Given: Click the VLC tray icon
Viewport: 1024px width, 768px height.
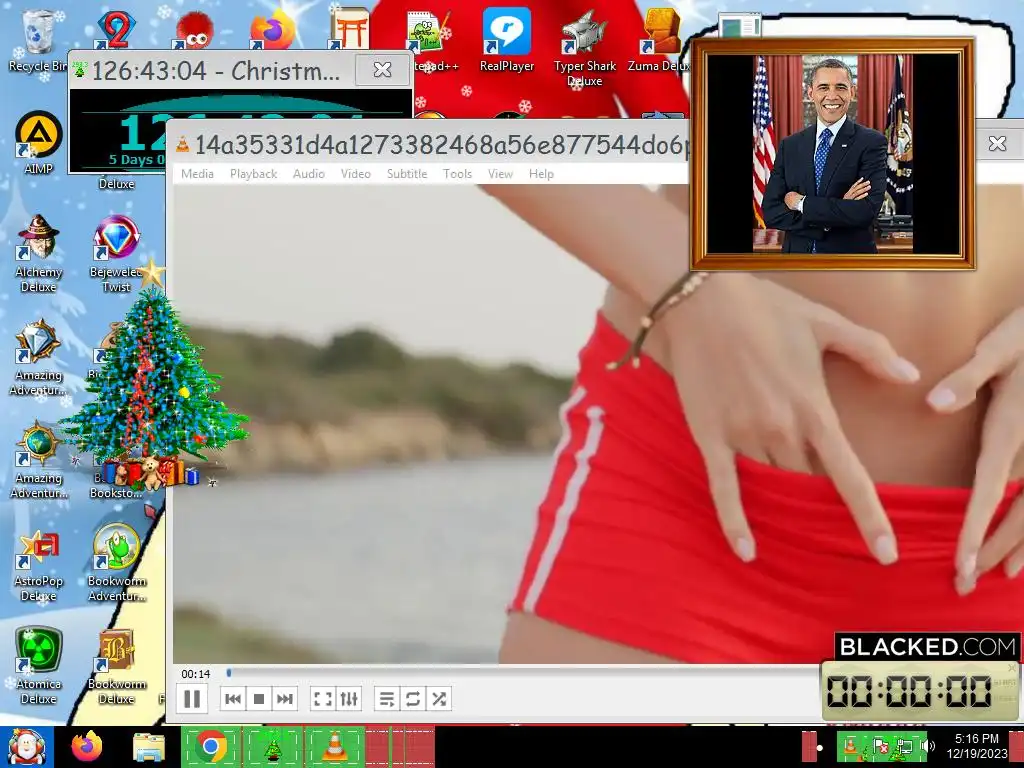Looking at the screenshot, I should (x=852, y=746).
